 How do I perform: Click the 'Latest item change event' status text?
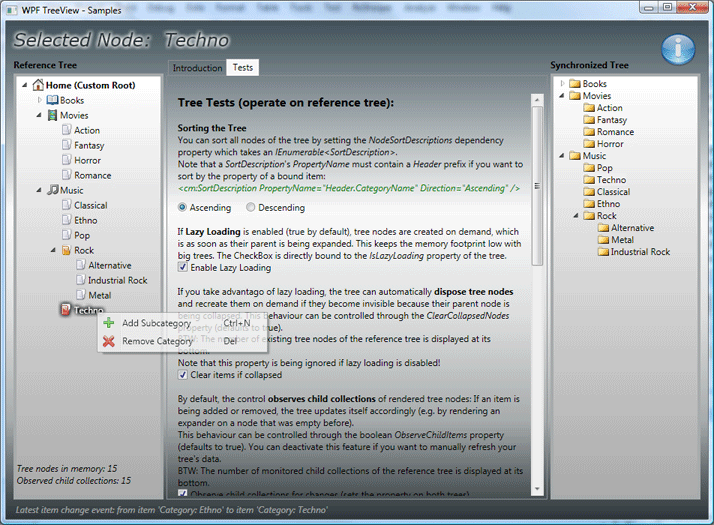coord(171,510)
